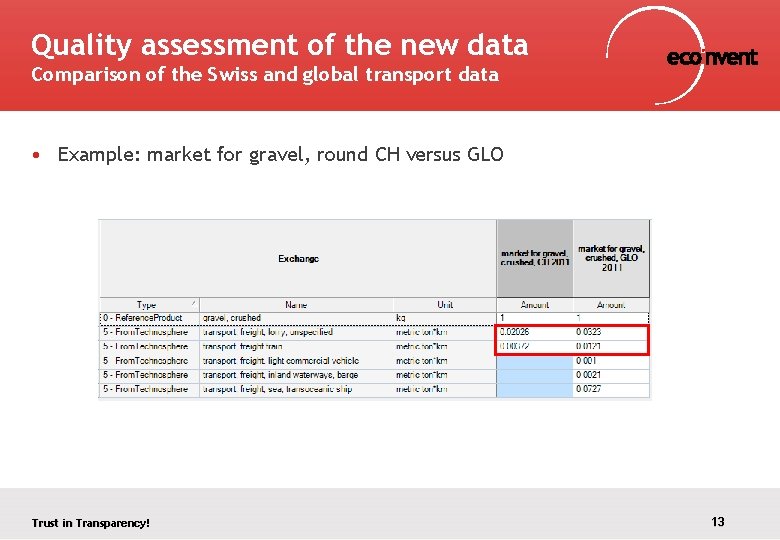The height and width of the screenshot is (540, 780).
Task: Click the '0.0323' amount cell
Action: click(x=611, y=332)
